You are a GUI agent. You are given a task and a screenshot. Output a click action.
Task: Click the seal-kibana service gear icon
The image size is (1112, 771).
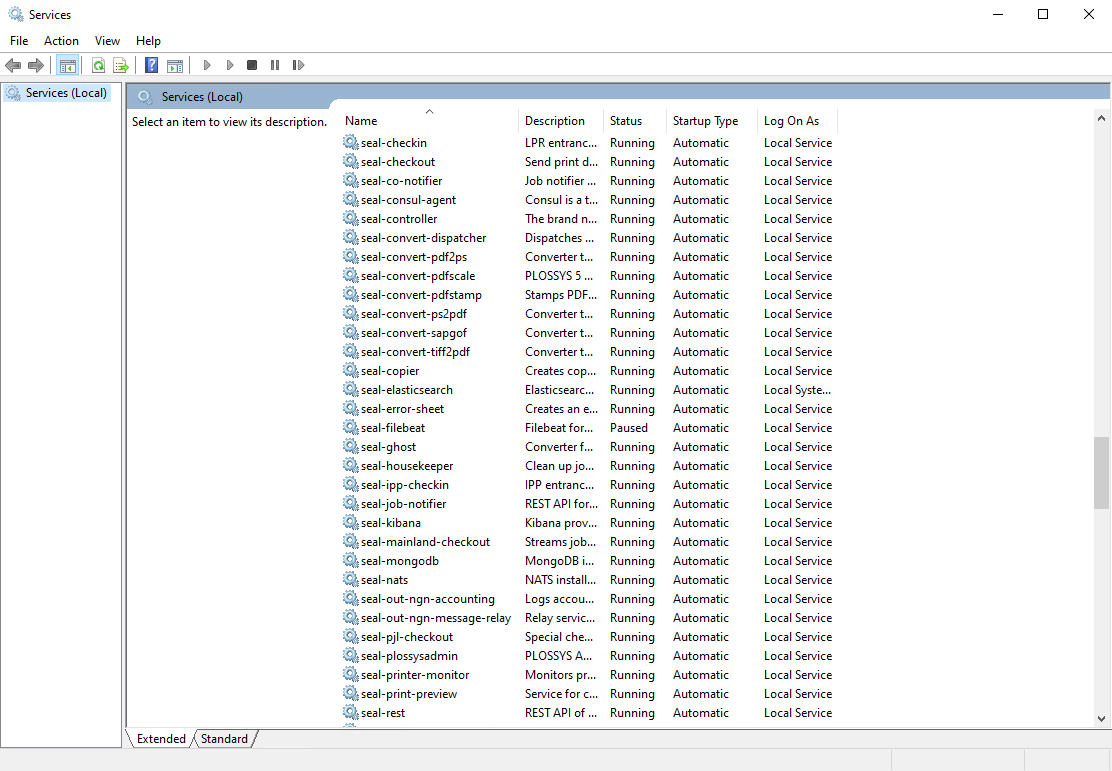click(x=351, y=522)
